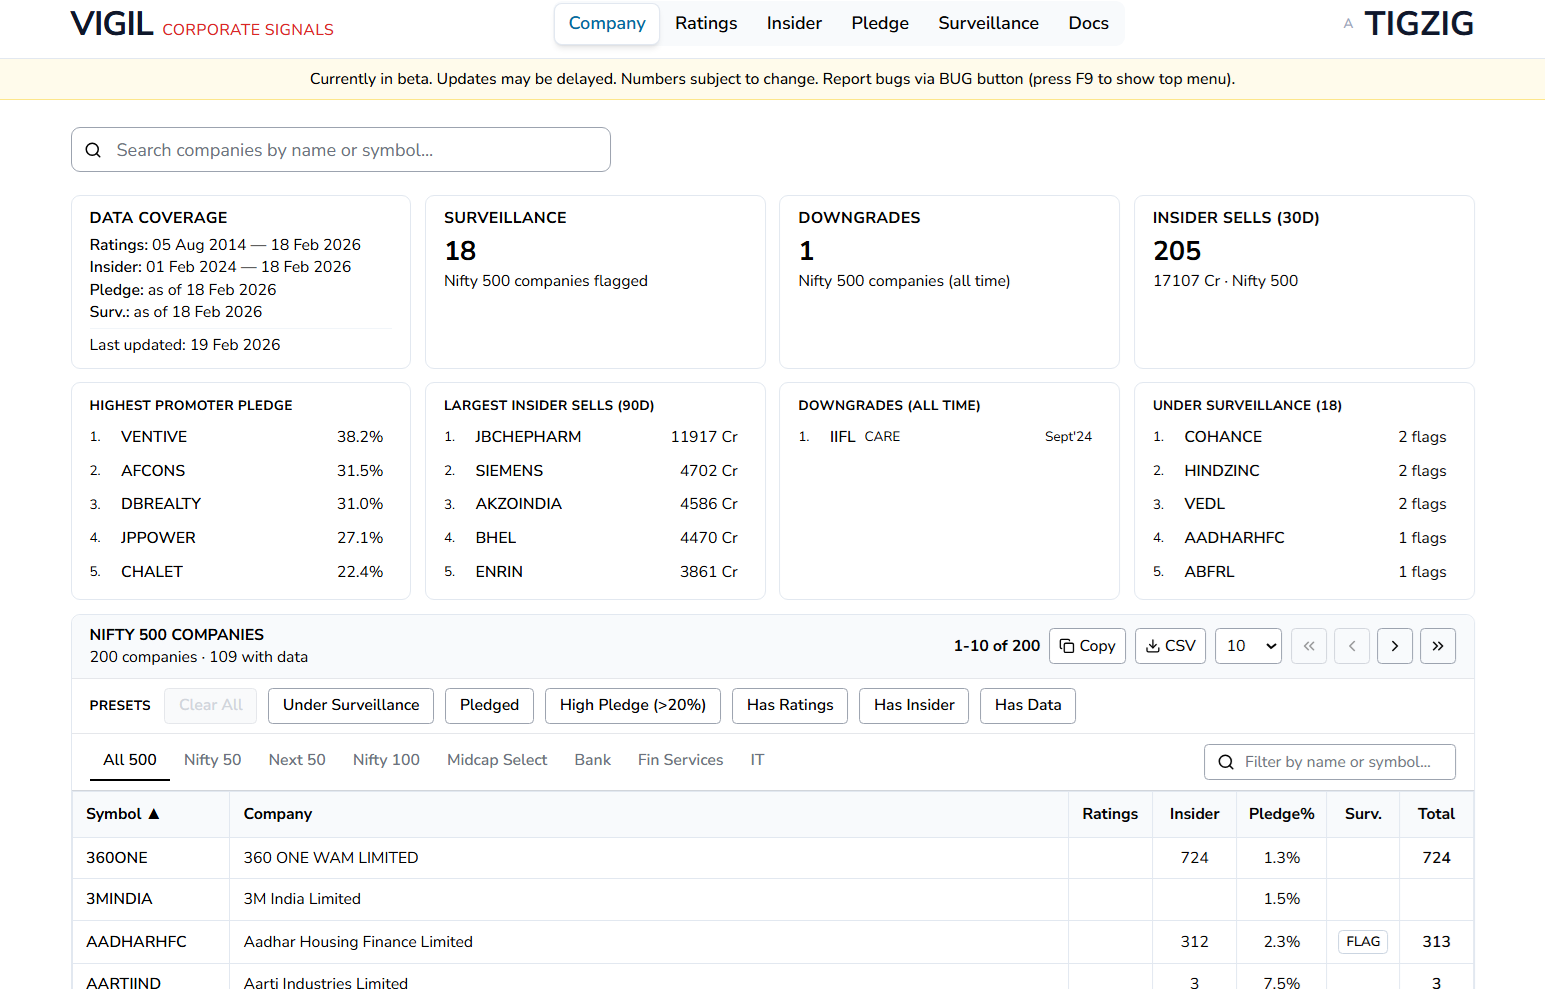Open the rows per page dropdown
This screenshot has height=989, width=1545.
click(x=1248, y=646)
